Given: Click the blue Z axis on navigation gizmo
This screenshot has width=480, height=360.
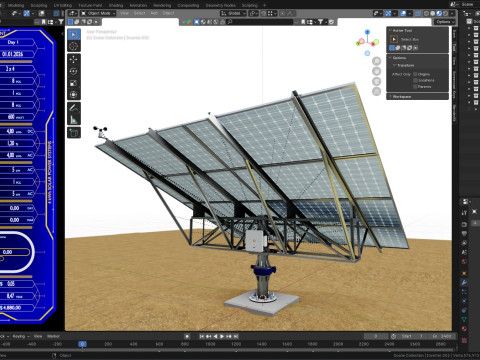Looking at the screenshot, I should [x=367, y=32].
